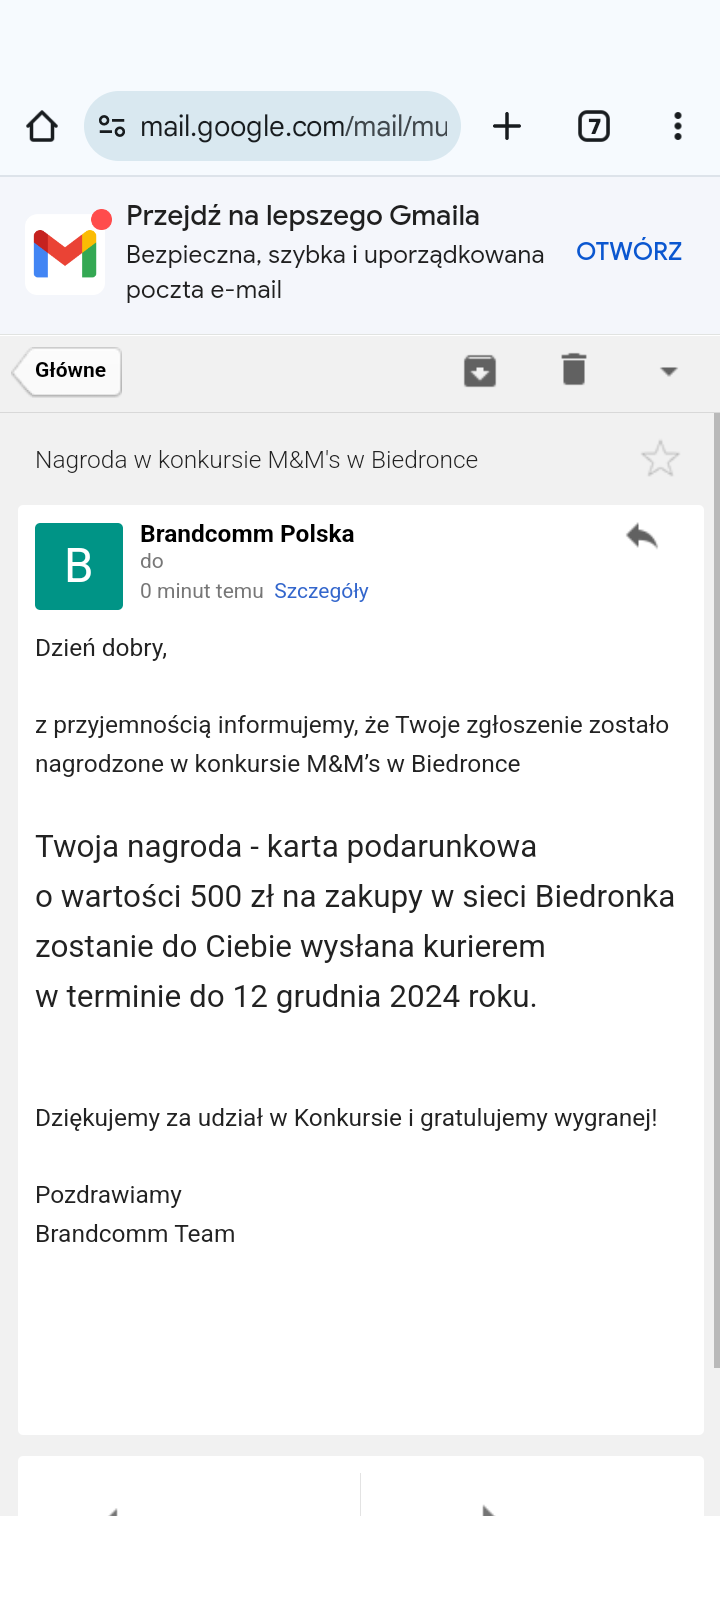Screen dimensions: 720x1600
Task: Delete the email with trash icon
Action: (574, 369)
